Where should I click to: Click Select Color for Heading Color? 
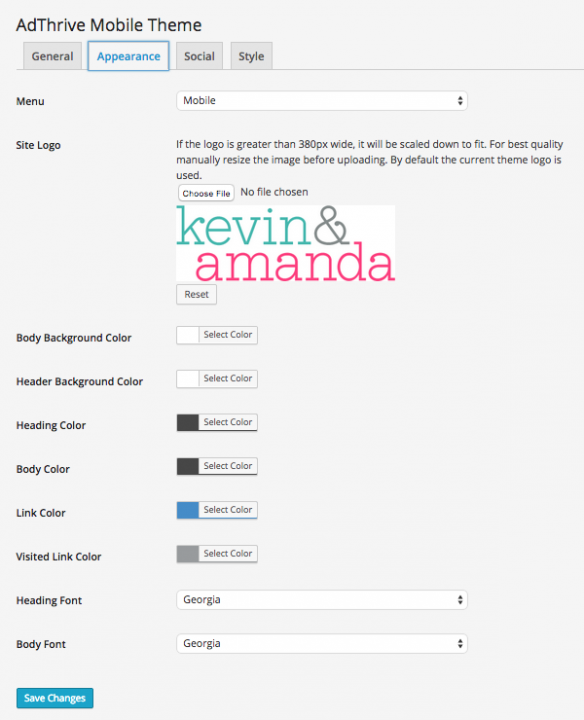point(228,422)
